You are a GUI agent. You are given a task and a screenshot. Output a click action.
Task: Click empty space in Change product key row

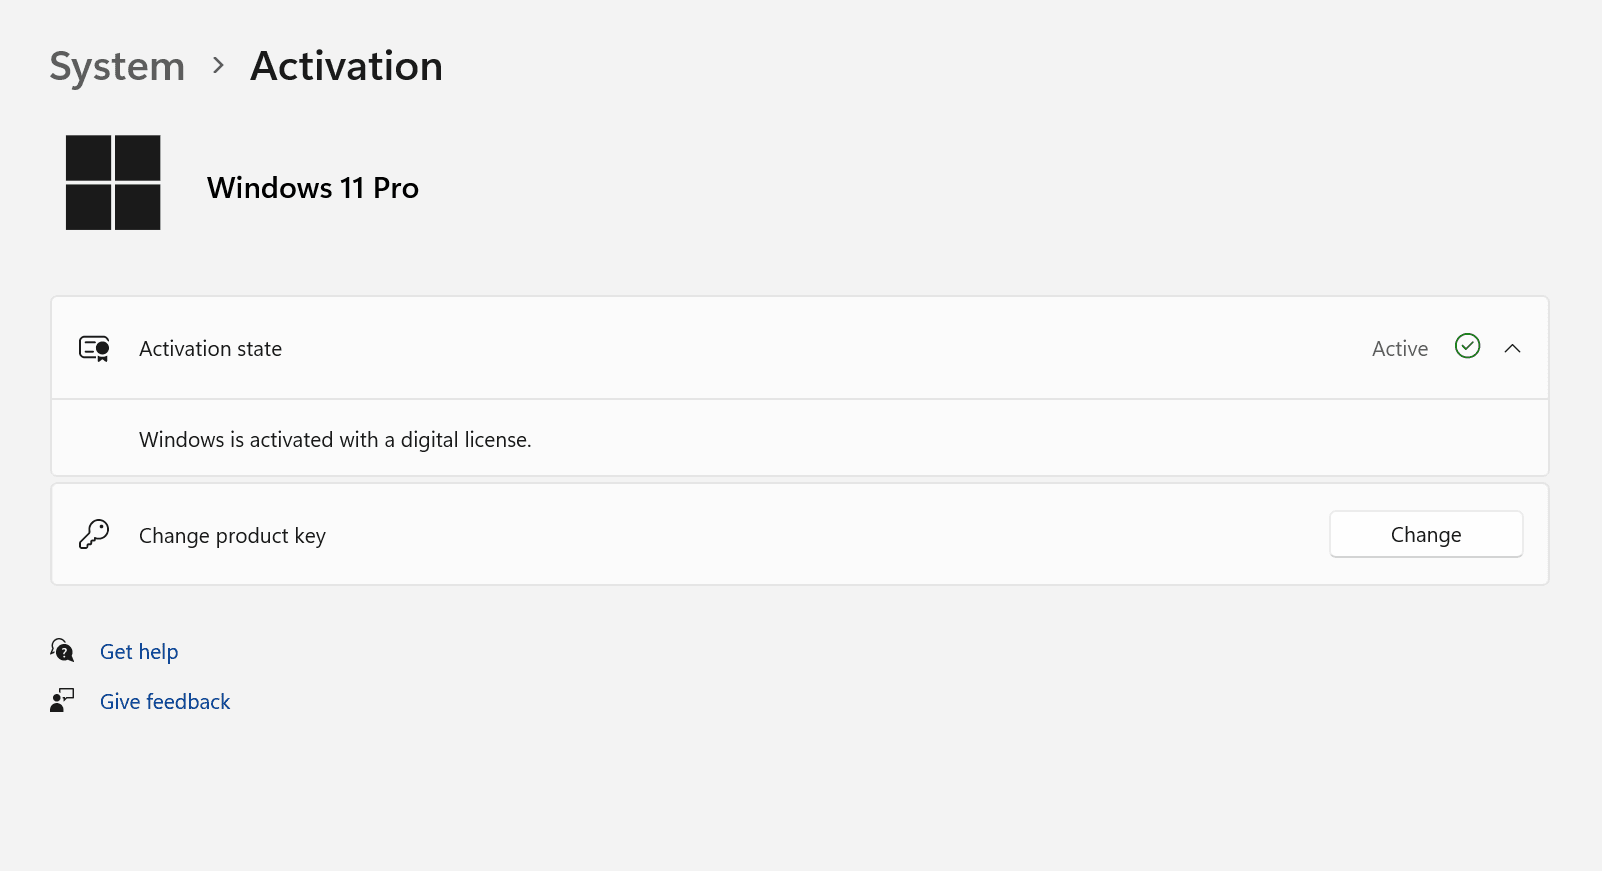(x=800, y=535)
